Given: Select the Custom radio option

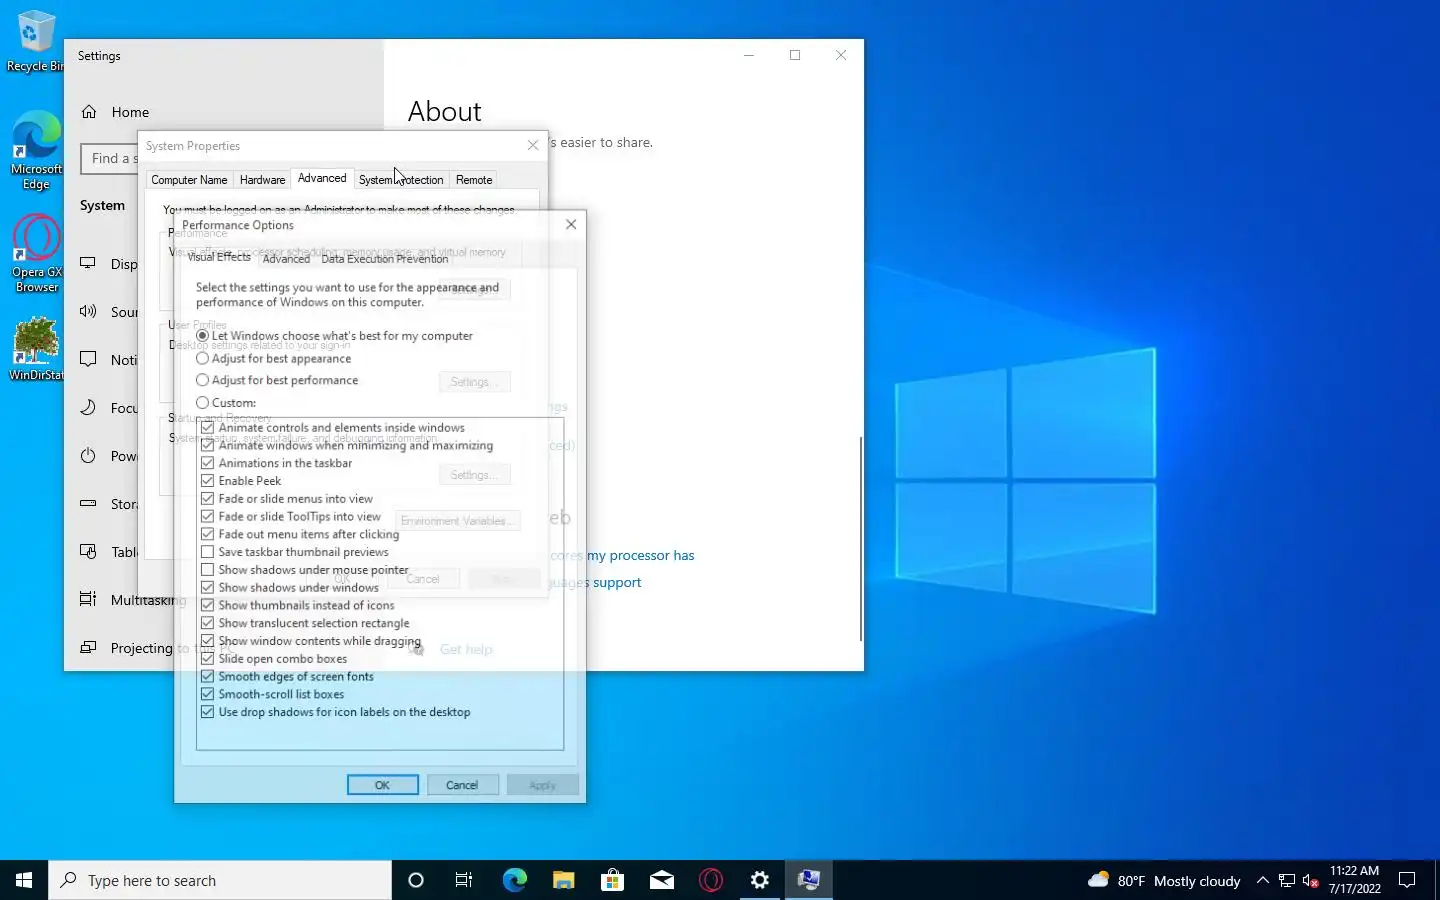Looking at the screenshot, I should 226,402.
